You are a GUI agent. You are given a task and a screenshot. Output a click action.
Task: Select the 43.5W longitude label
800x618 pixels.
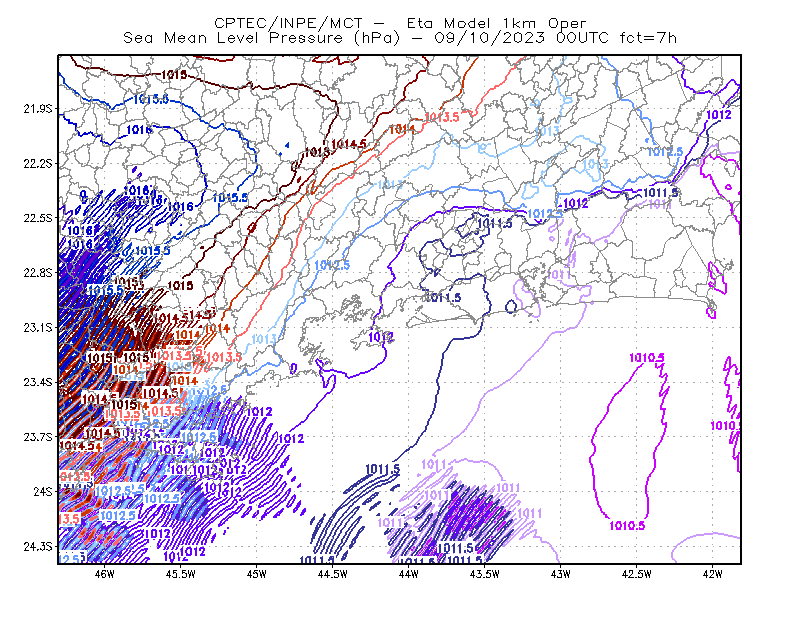[x=484, y=574]
